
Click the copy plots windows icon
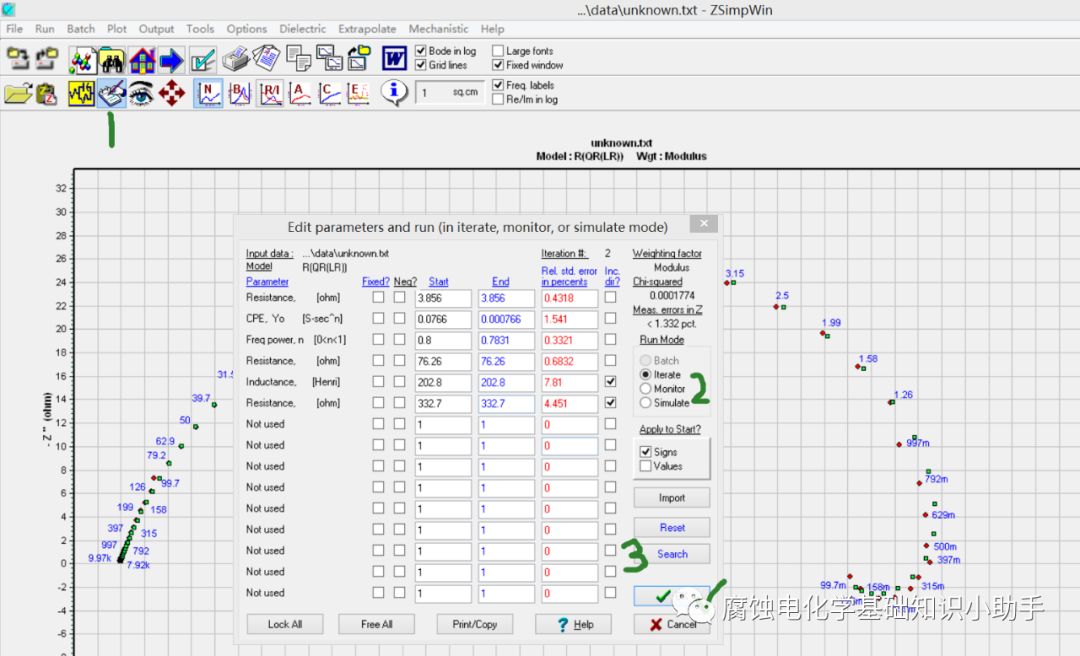(x=329, y=59)
